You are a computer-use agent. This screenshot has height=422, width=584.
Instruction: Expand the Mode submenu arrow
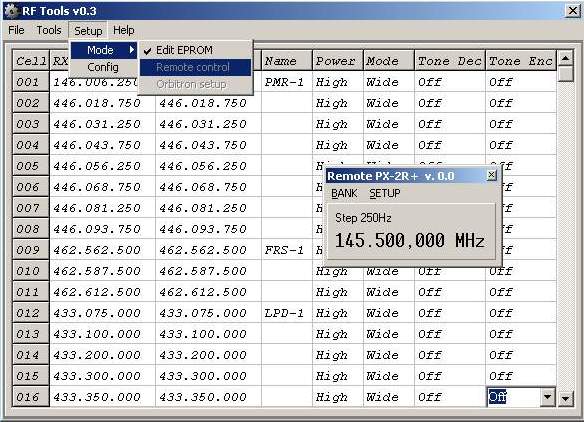coord(131,50)
